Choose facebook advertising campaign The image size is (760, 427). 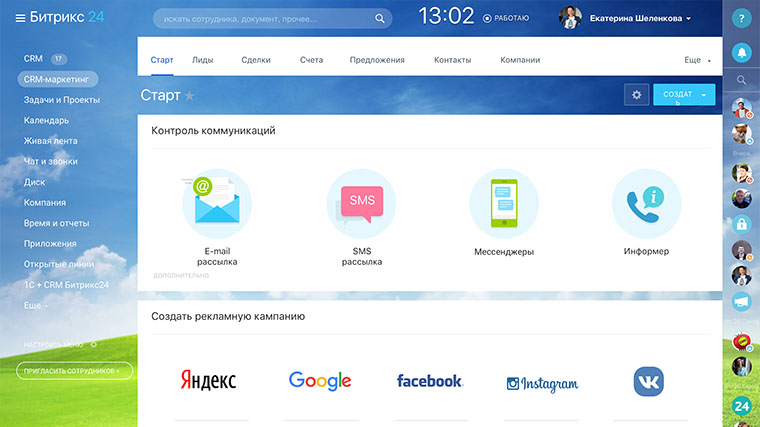coord(430,381)
